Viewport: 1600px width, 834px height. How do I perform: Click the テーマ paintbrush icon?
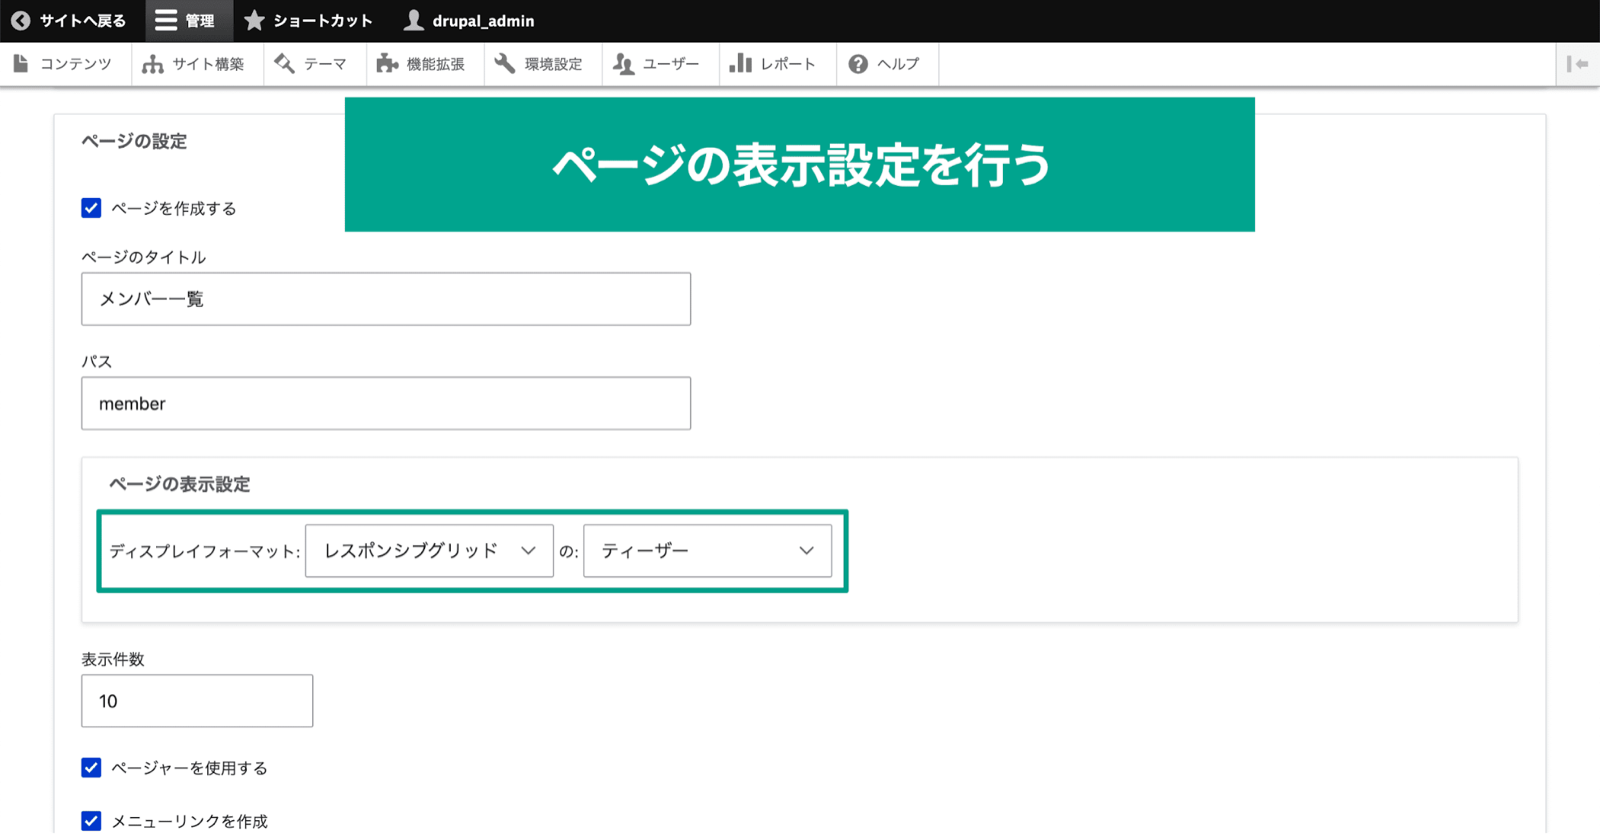pyautogui.click(x=285, y=64)
